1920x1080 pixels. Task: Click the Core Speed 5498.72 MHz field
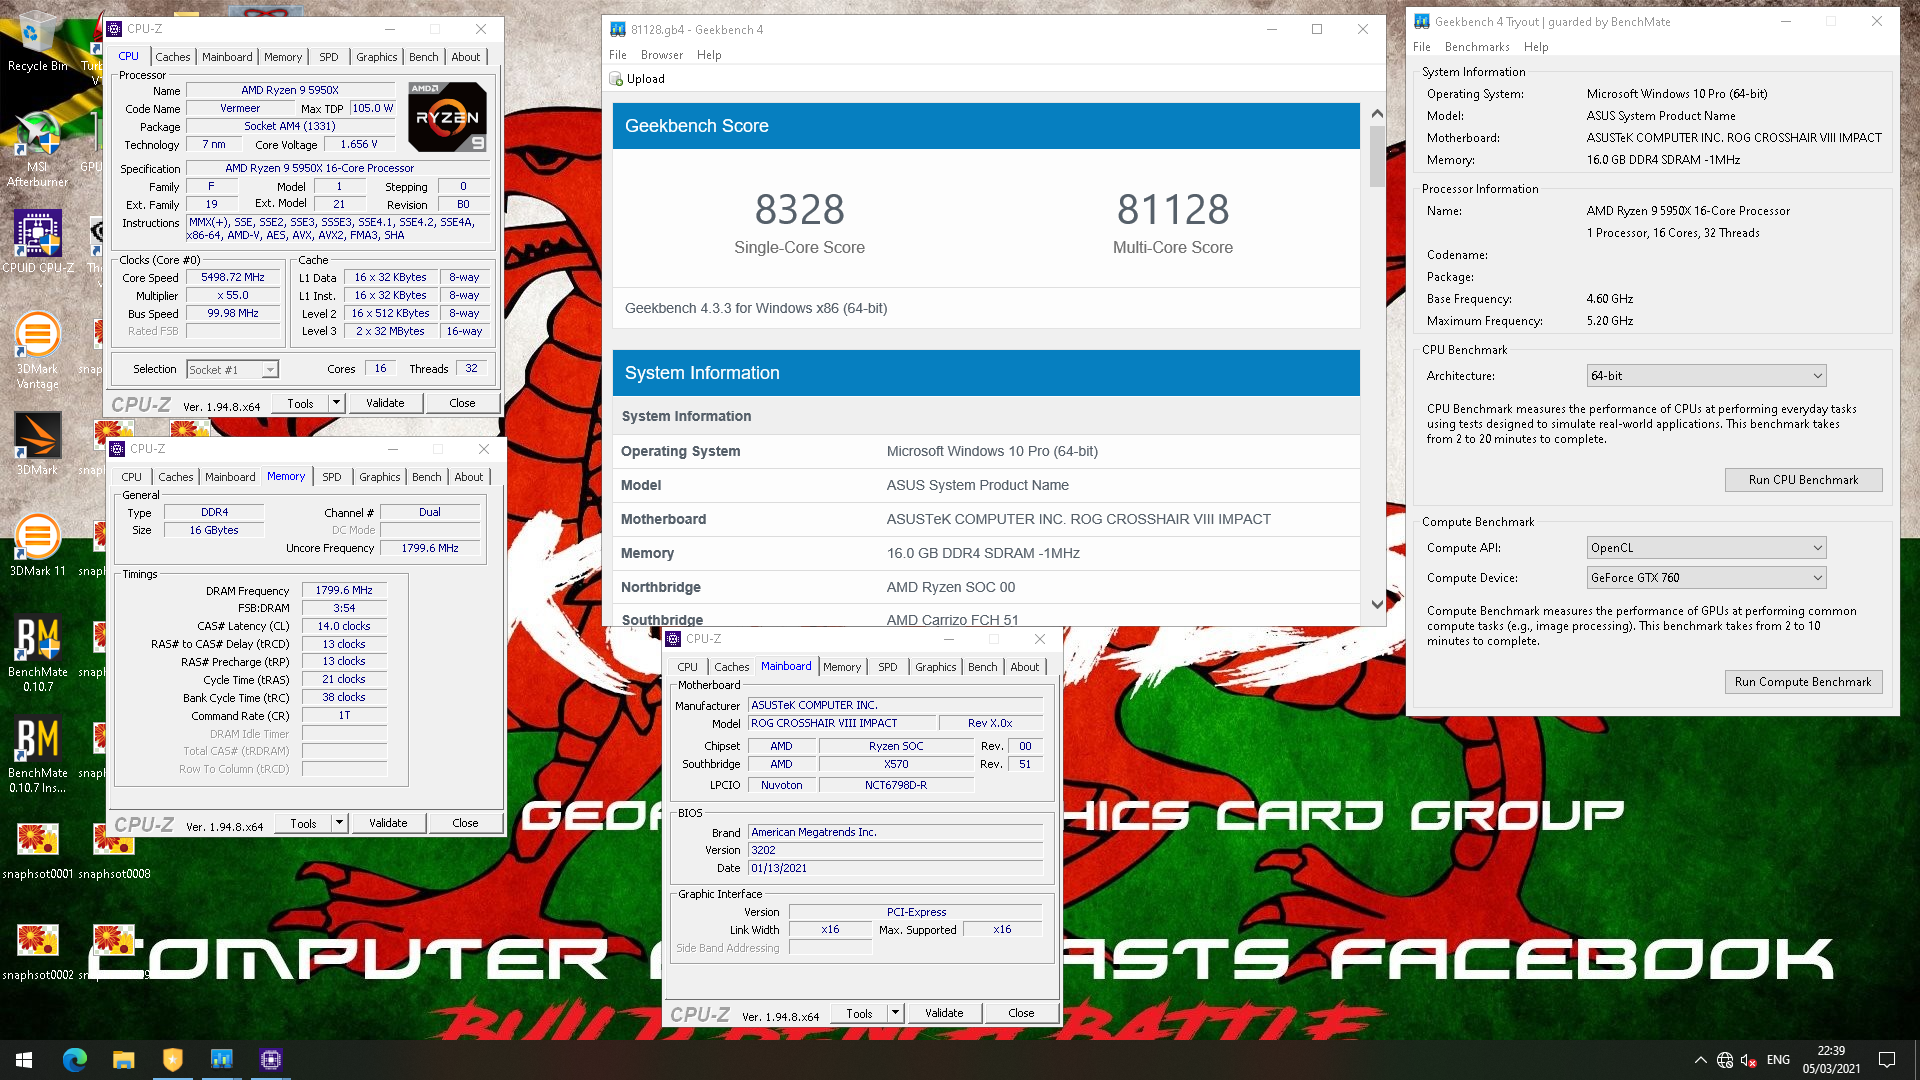click(232, 278)
